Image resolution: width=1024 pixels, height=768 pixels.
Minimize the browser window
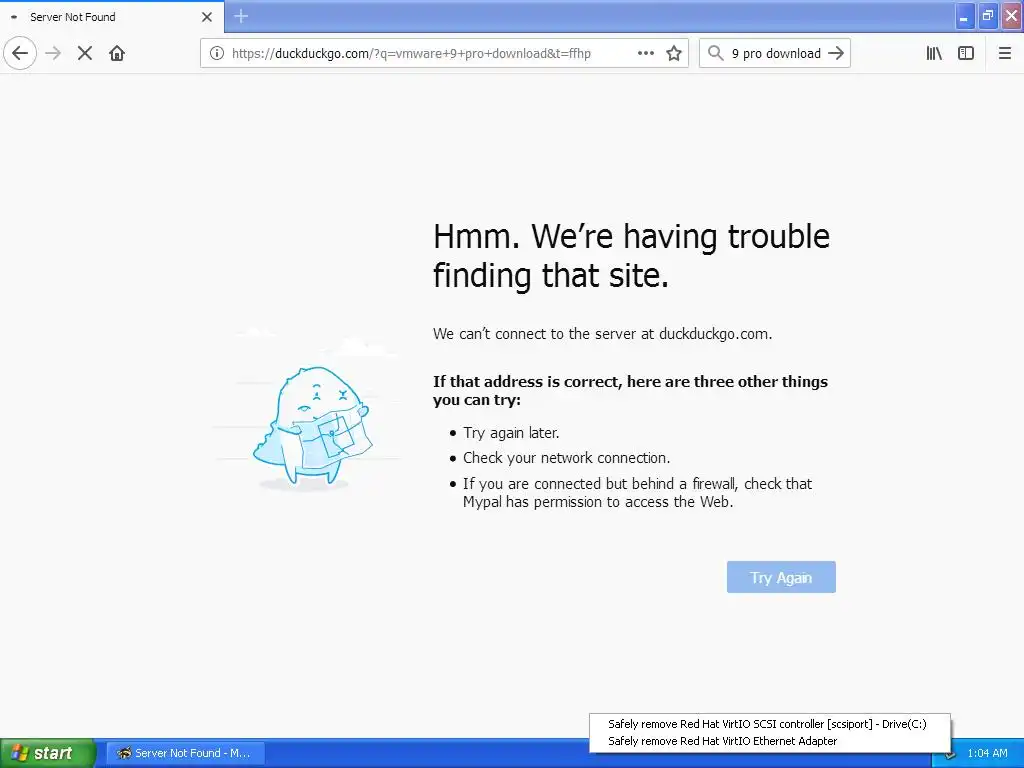(x=965, y=16)
